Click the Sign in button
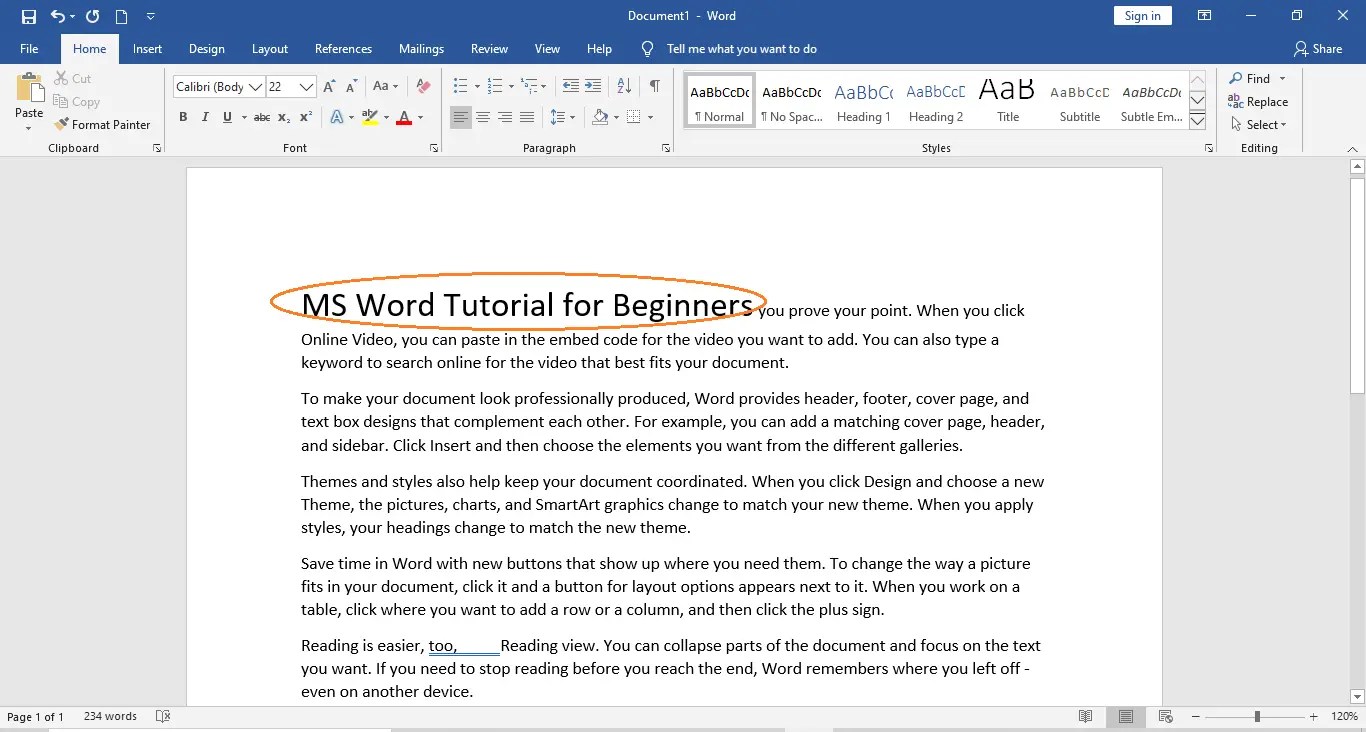The width and height of the screenshot is (1366, 732). coord(1142,16)
